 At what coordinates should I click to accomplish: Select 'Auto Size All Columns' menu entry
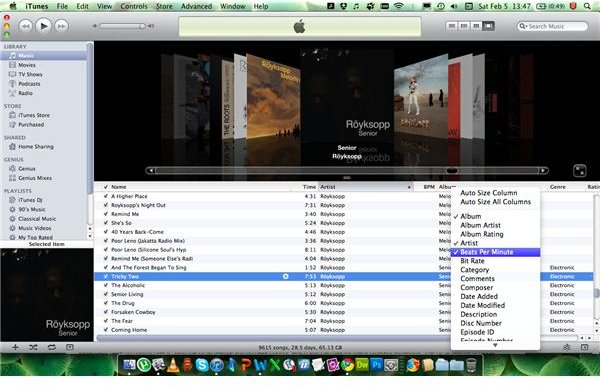click(x=496, y=202)
